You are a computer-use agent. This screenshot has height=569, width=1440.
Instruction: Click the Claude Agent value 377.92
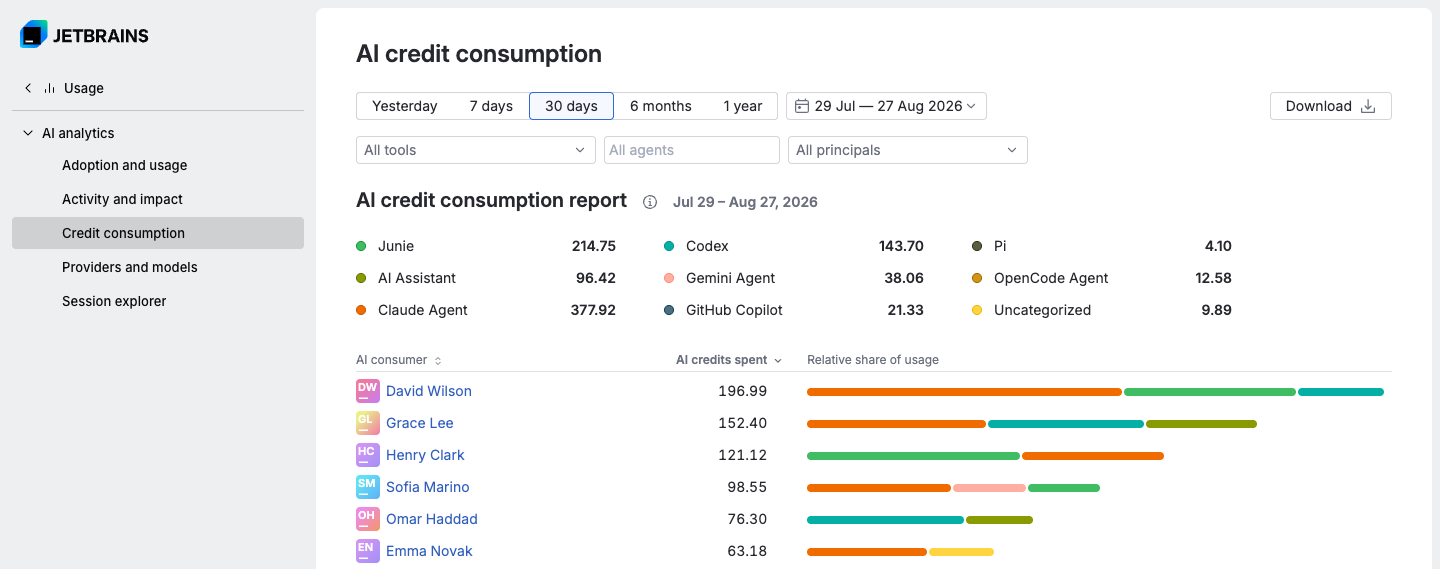coord(593,310)
